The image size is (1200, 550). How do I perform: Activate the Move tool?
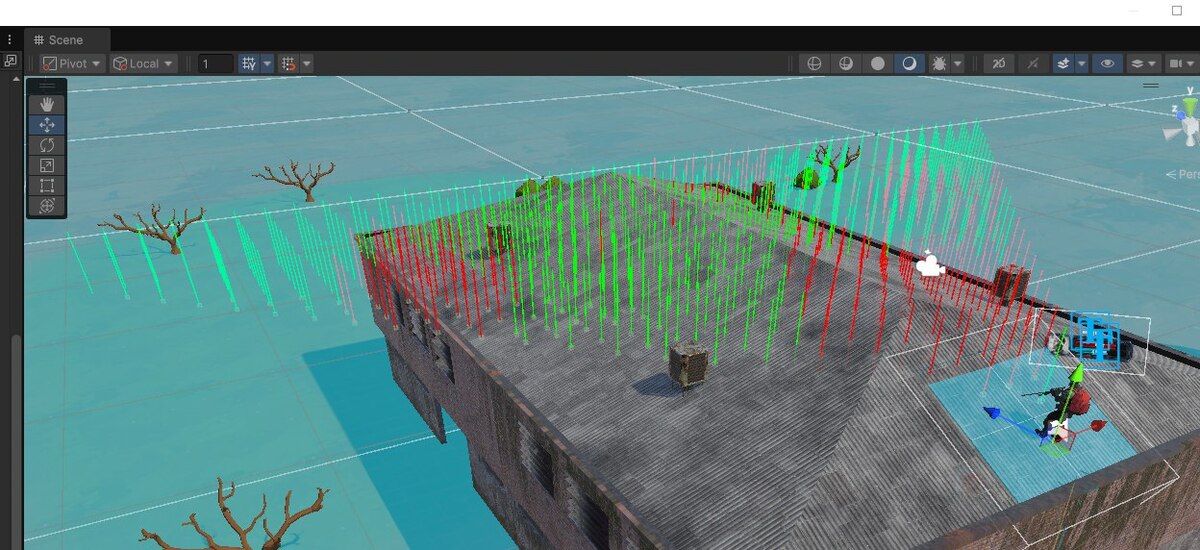(x=46, y=125)
